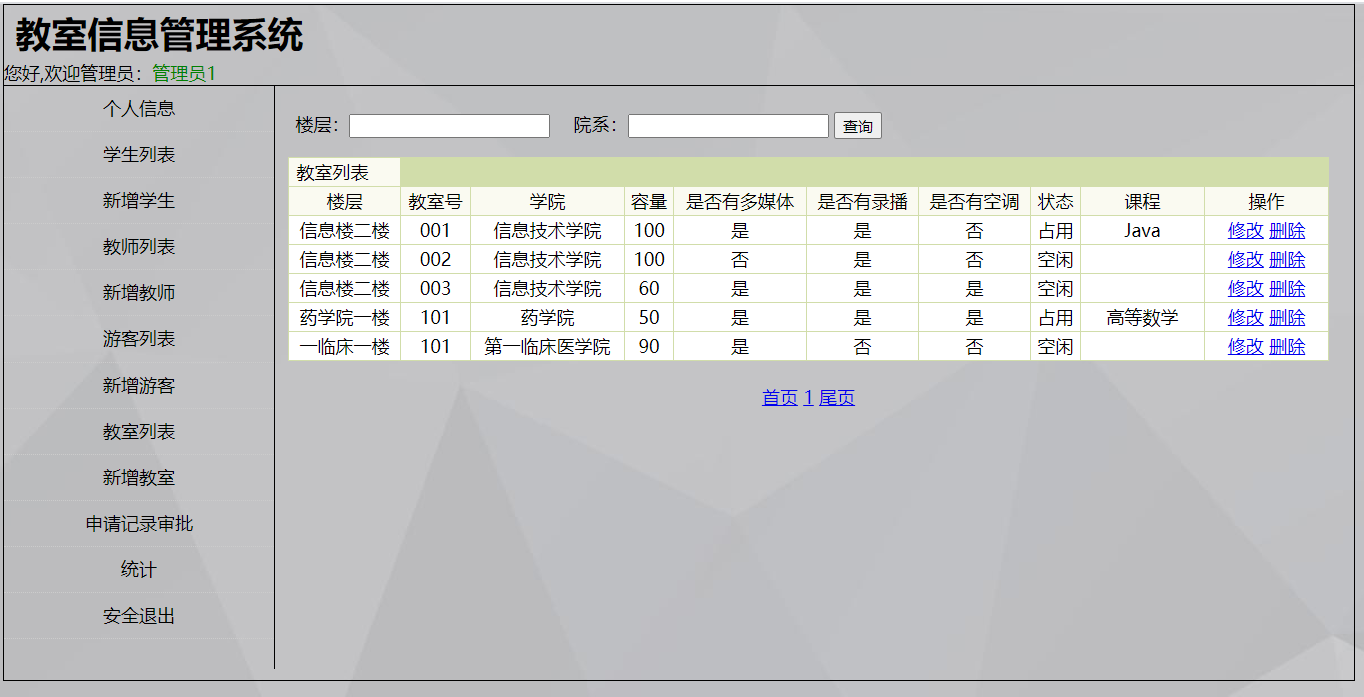Open 学生列表 in the sidebar

(139, 155)
